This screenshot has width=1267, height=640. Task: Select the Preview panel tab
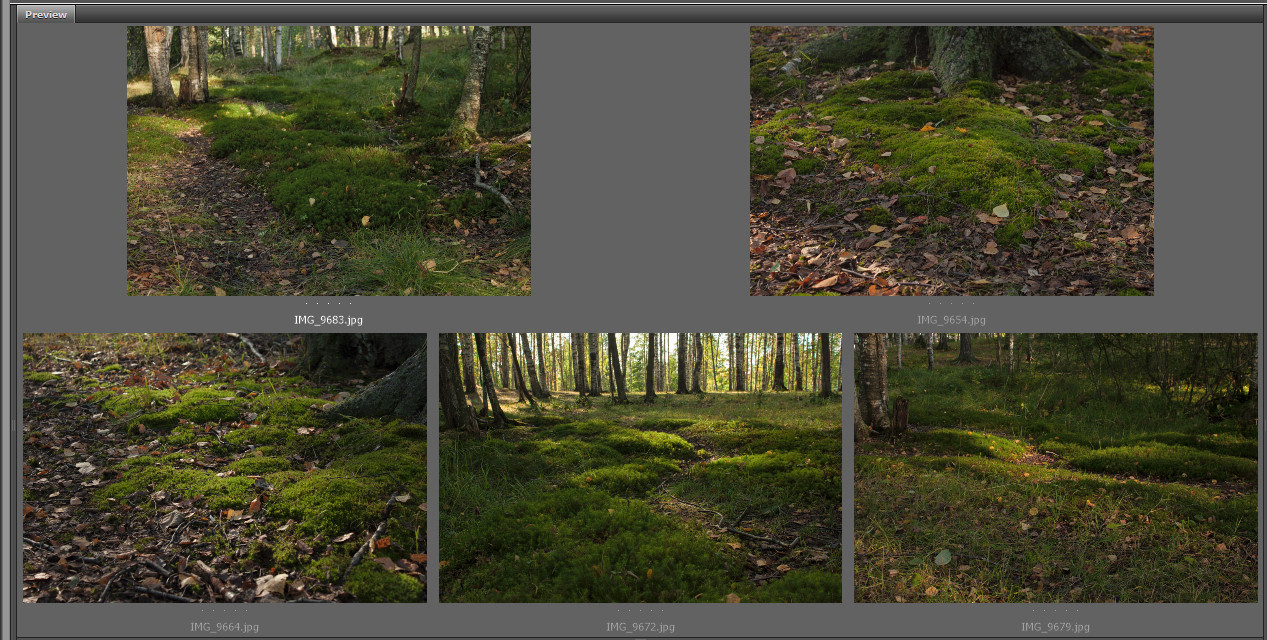pyautogui.click(x=46, y=14)
